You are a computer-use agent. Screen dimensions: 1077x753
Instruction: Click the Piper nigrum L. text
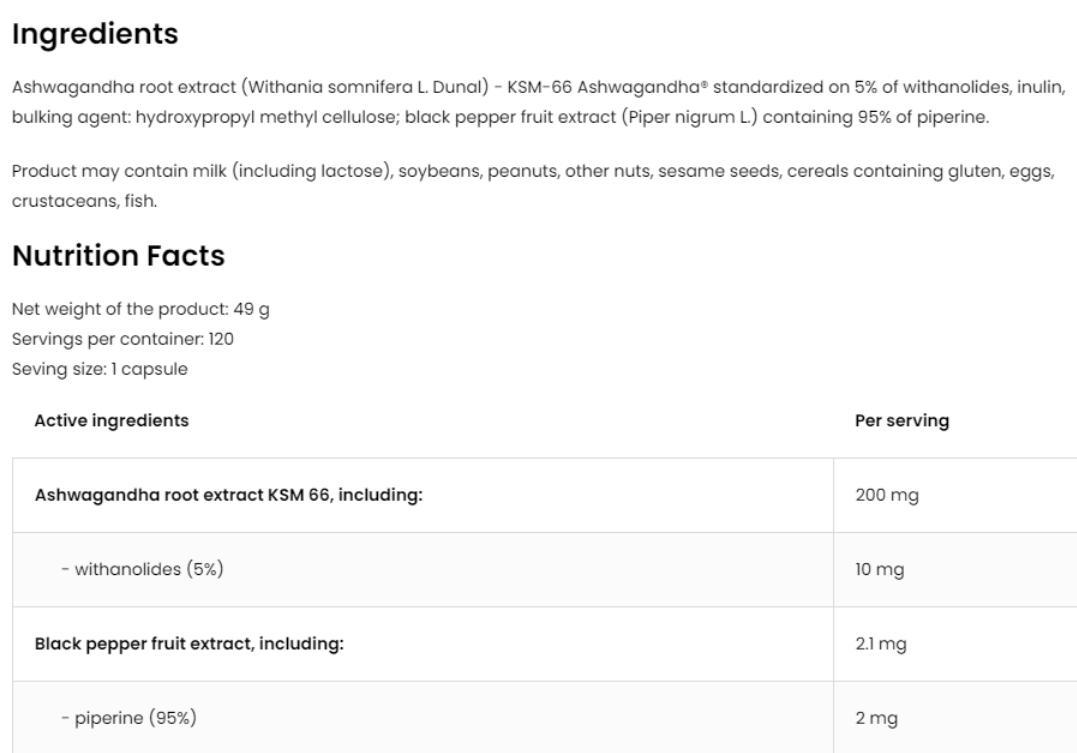pos(690,117)
